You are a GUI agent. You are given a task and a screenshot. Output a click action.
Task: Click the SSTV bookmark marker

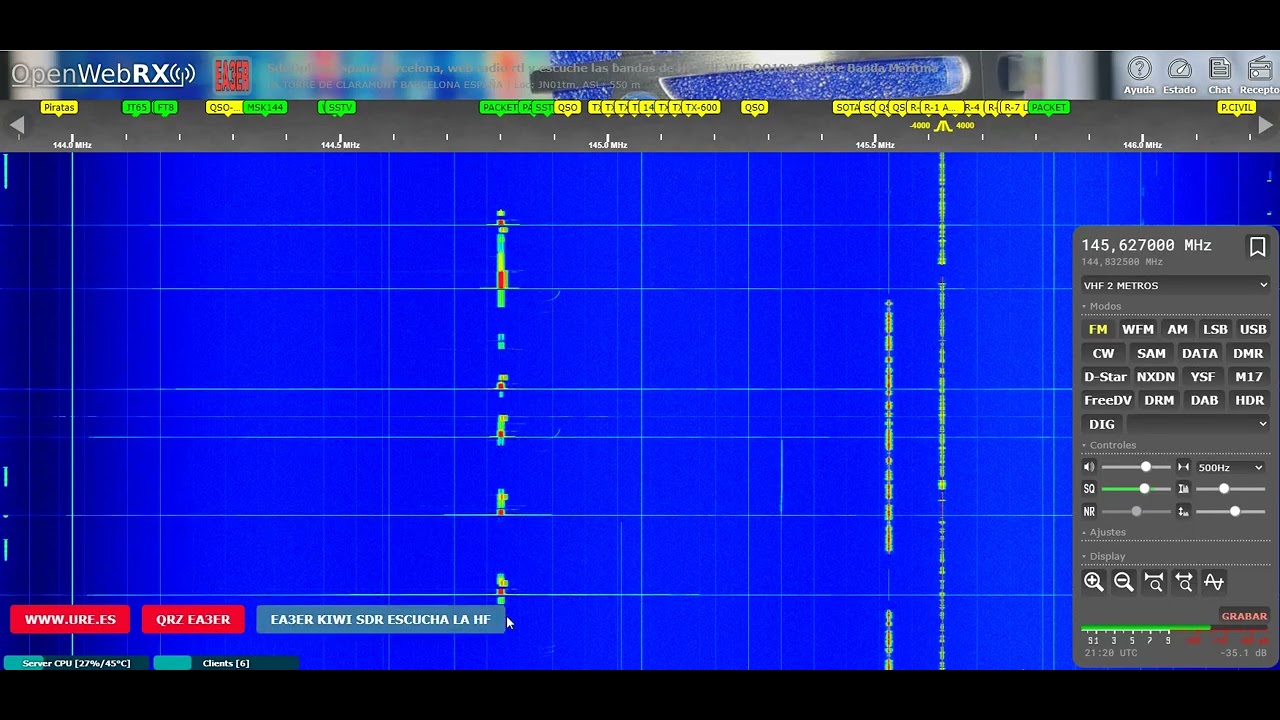pyautogui.click(x=339, y=107)
